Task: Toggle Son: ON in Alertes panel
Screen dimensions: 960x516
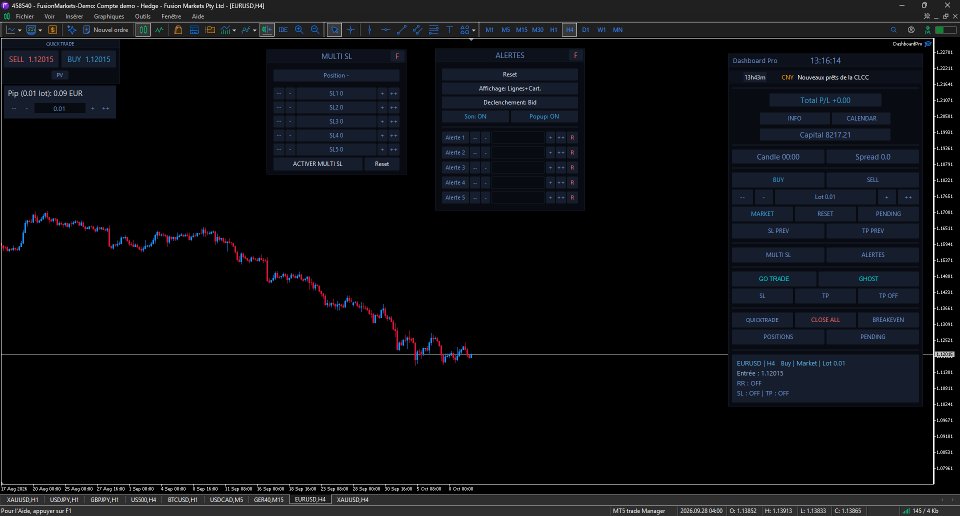Action: (475, 116)
